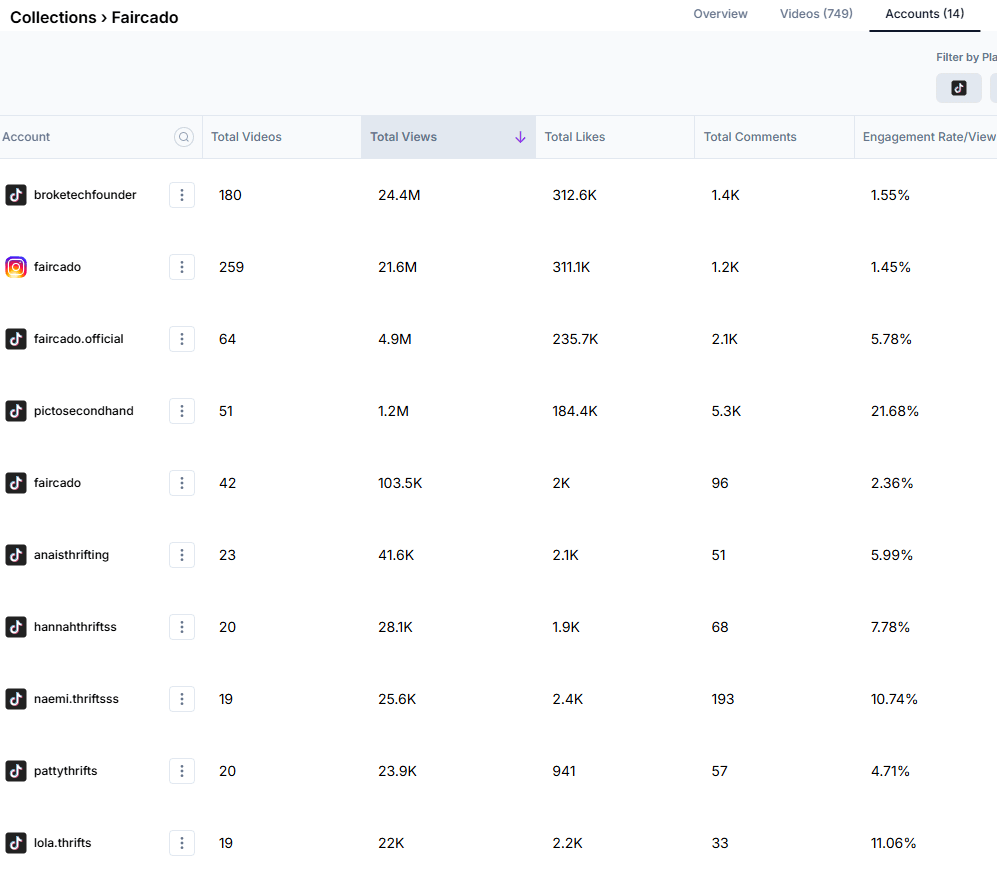Open the options menu for faircado Instagram account
Viewport: 997px width, 881px height.
pyautogui.click(x=182, y=267)
